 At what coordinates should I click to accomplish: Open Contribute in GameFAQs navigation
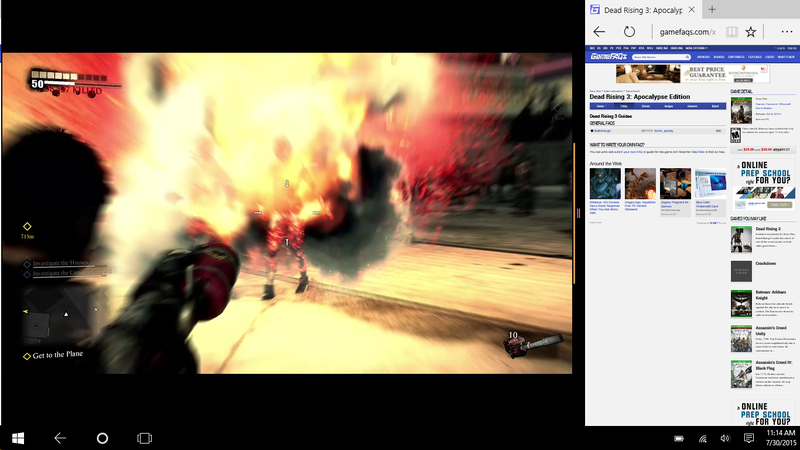pos(736,57)
